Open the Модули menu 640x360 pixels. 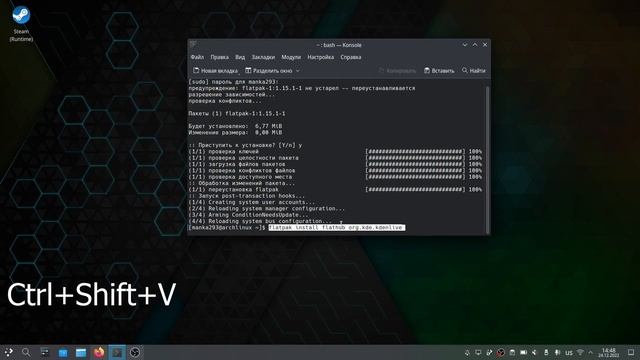click(x=291, y=57)
